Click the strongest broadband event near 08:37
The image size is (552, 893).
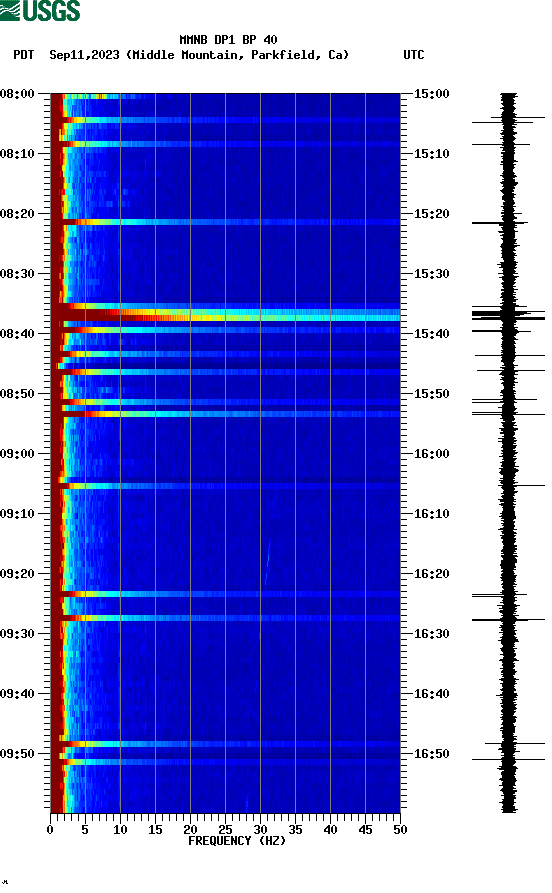click(x=226, y=314)
